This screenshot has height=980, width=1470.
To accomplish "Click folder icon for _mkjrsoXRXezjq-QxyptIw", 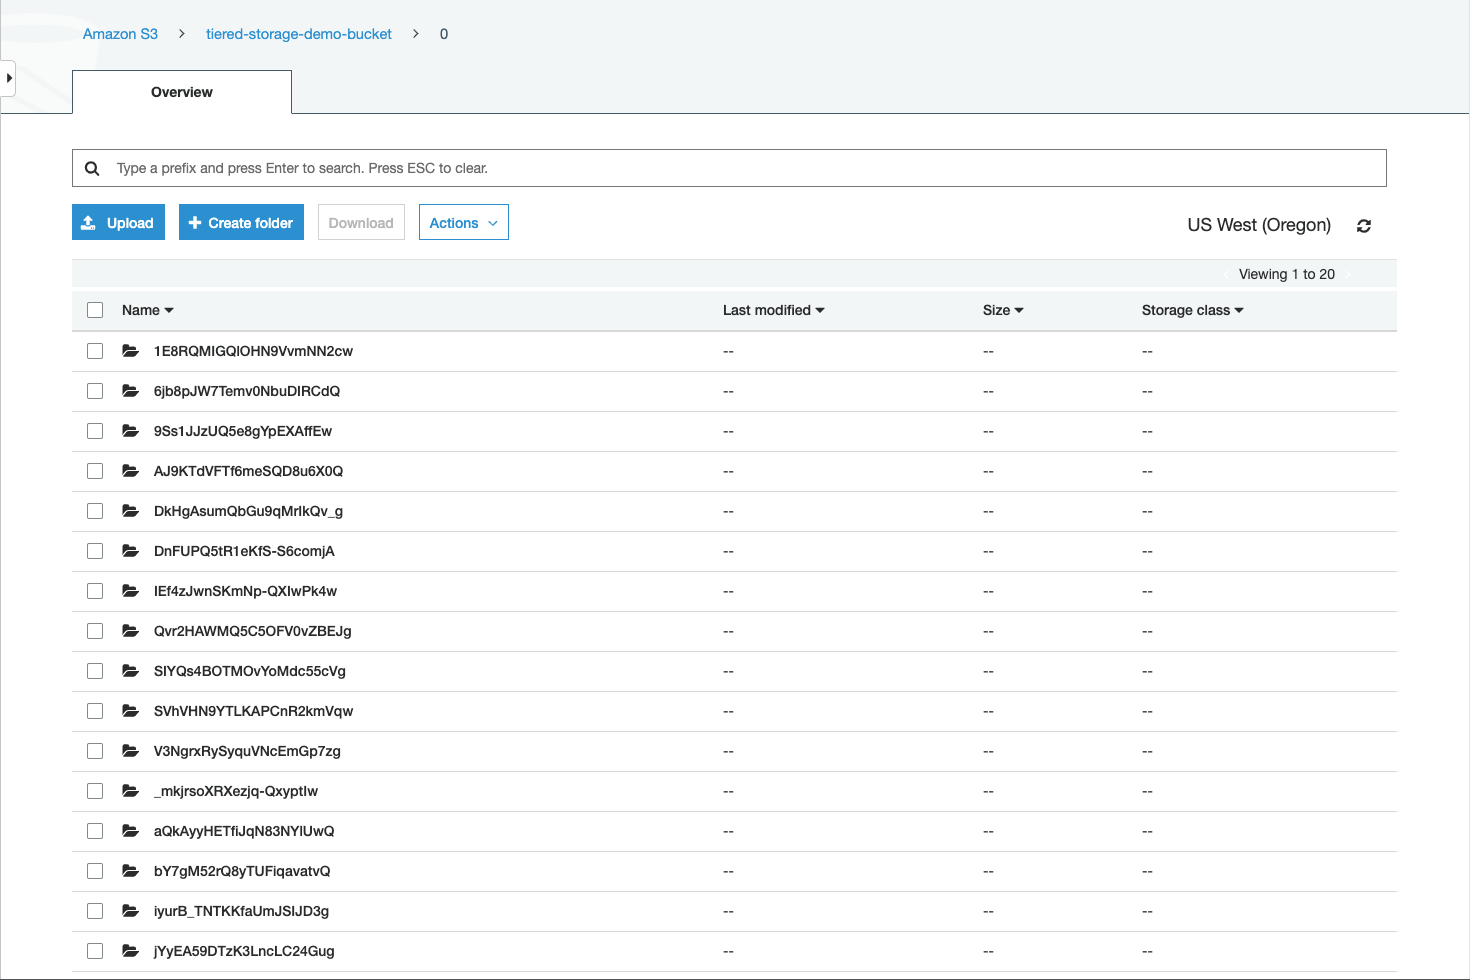I will coord(130,791).
